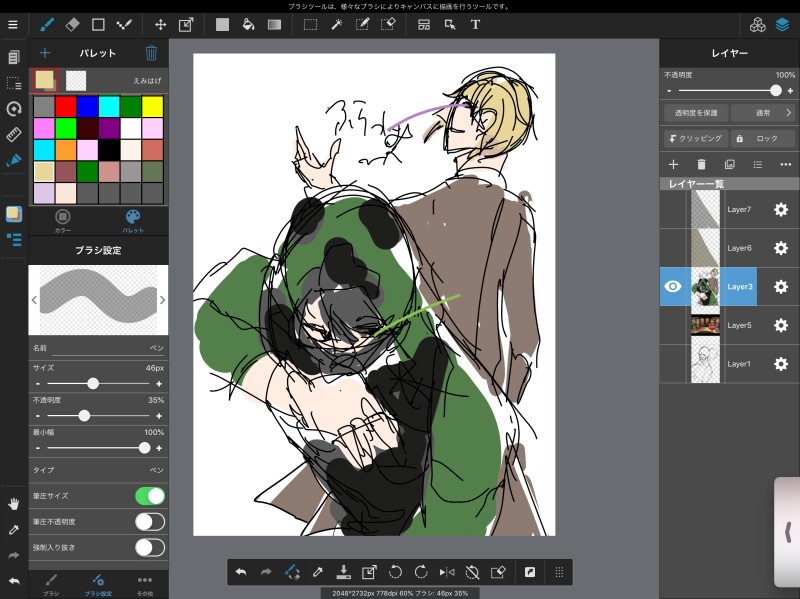
Task: Increase brush size with plus
Action: tap(159, 384)
